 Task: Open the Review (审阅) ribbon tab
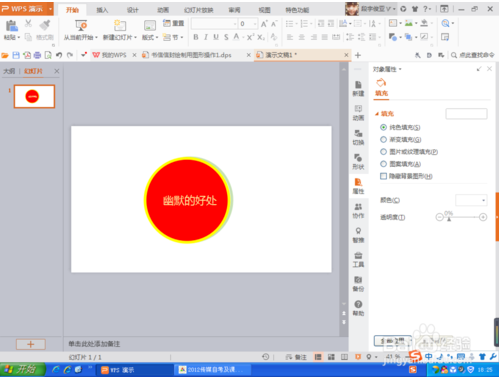click(234, 10)
